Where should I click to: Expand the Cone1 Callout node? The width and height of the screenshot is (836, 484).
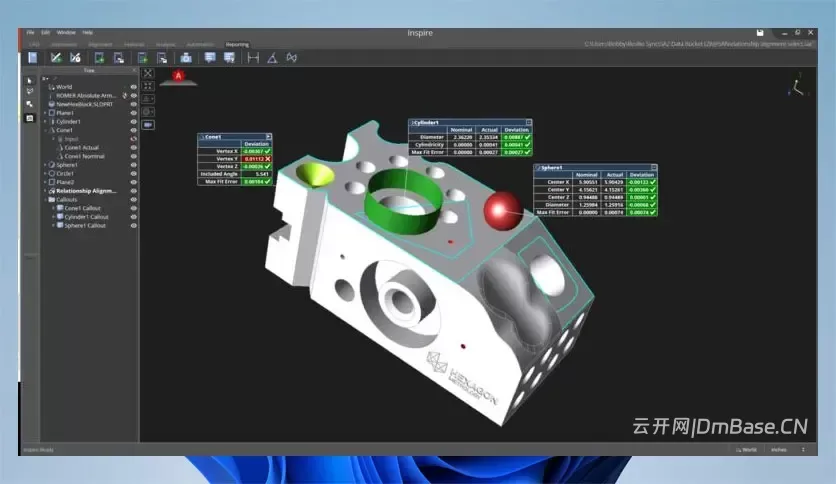click(x=53, y=208)
